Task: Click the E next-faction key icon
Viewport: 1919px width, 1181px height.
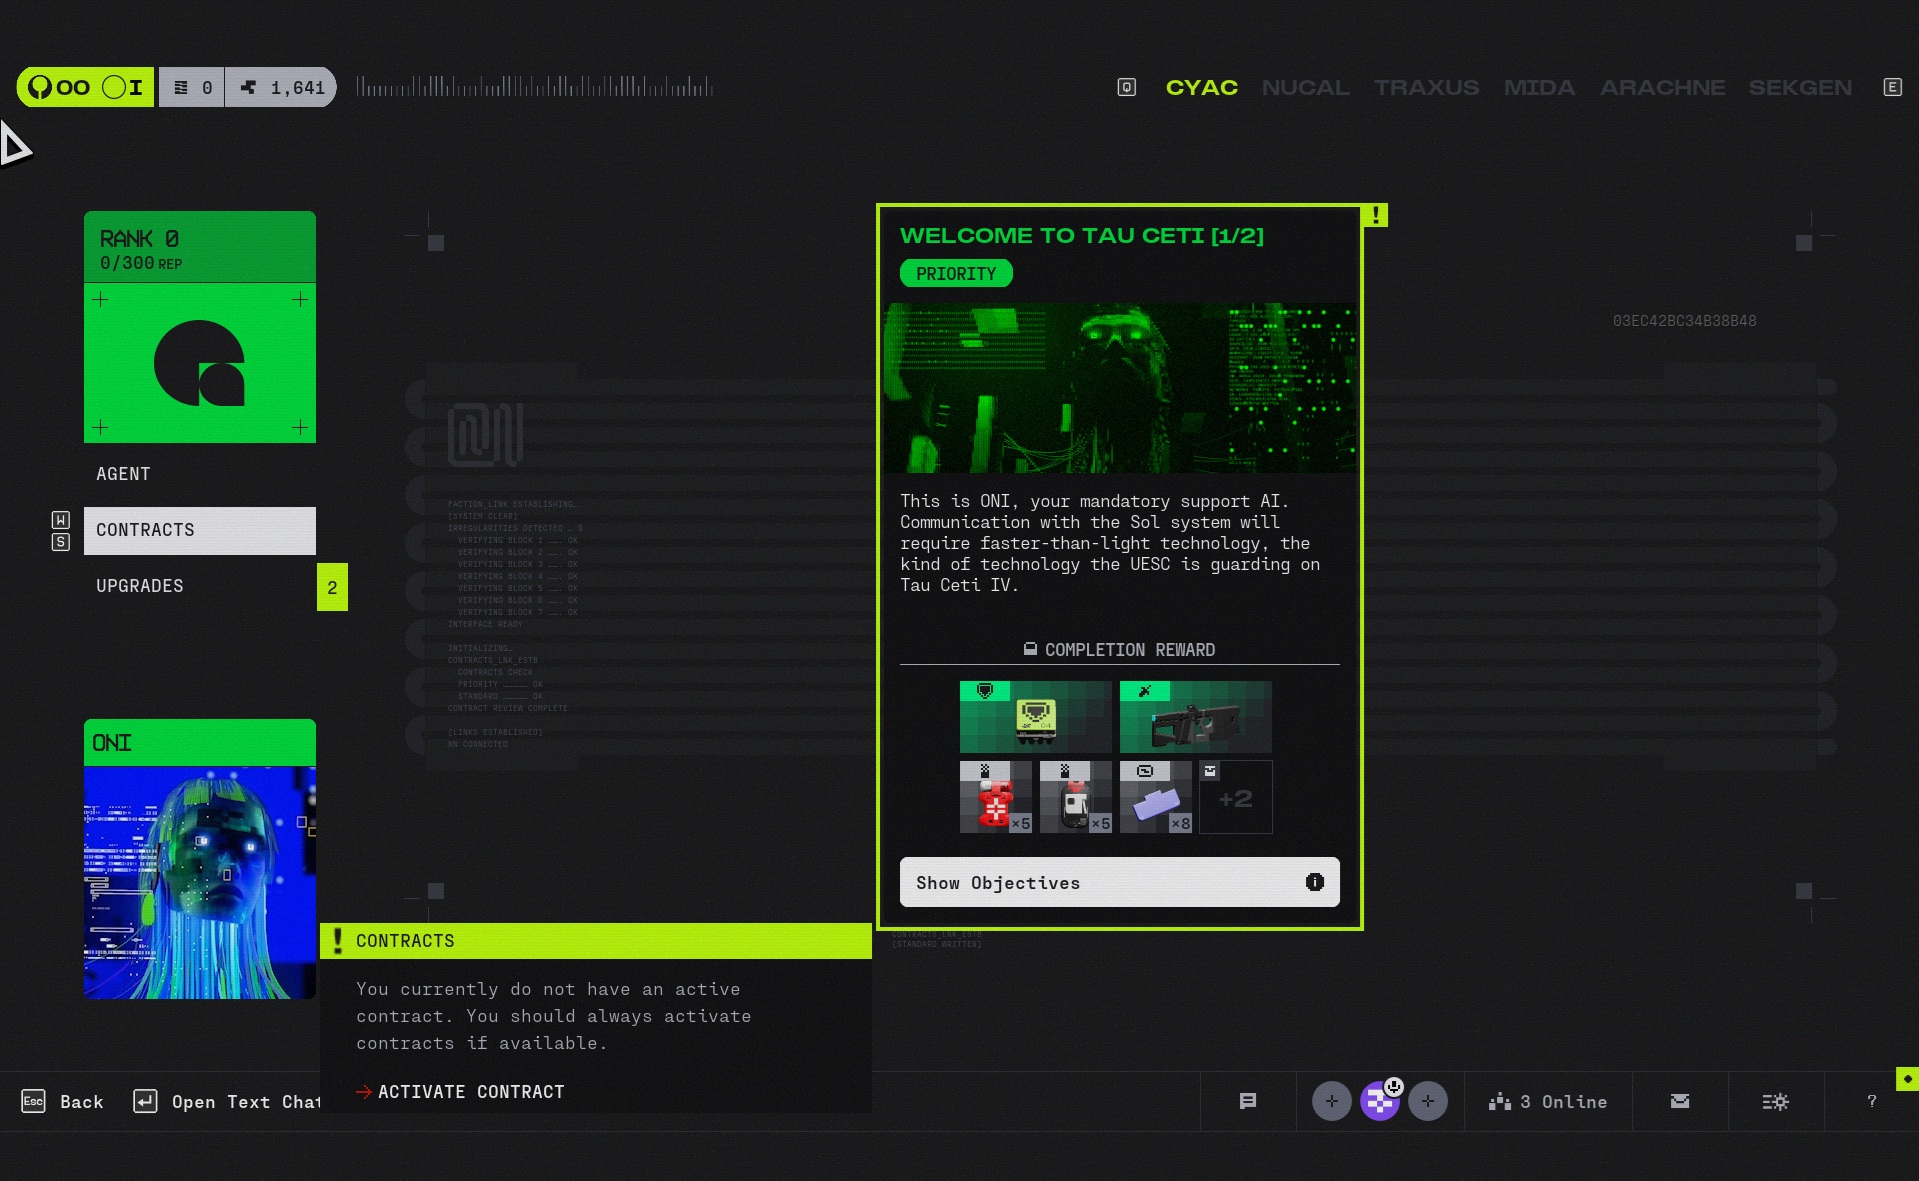Action: [x=1892, y=88]
